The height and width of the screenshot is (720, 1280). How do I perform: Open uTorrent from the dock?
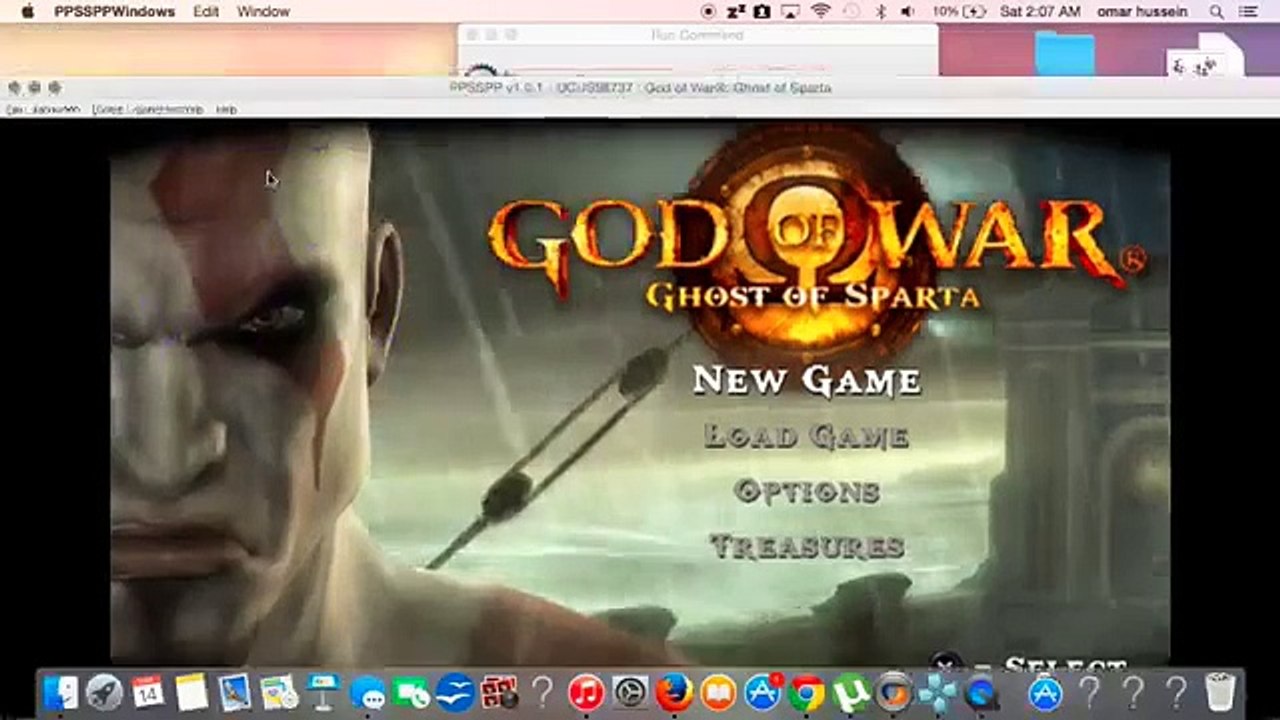pyautogui.click(x=850, y=692)
